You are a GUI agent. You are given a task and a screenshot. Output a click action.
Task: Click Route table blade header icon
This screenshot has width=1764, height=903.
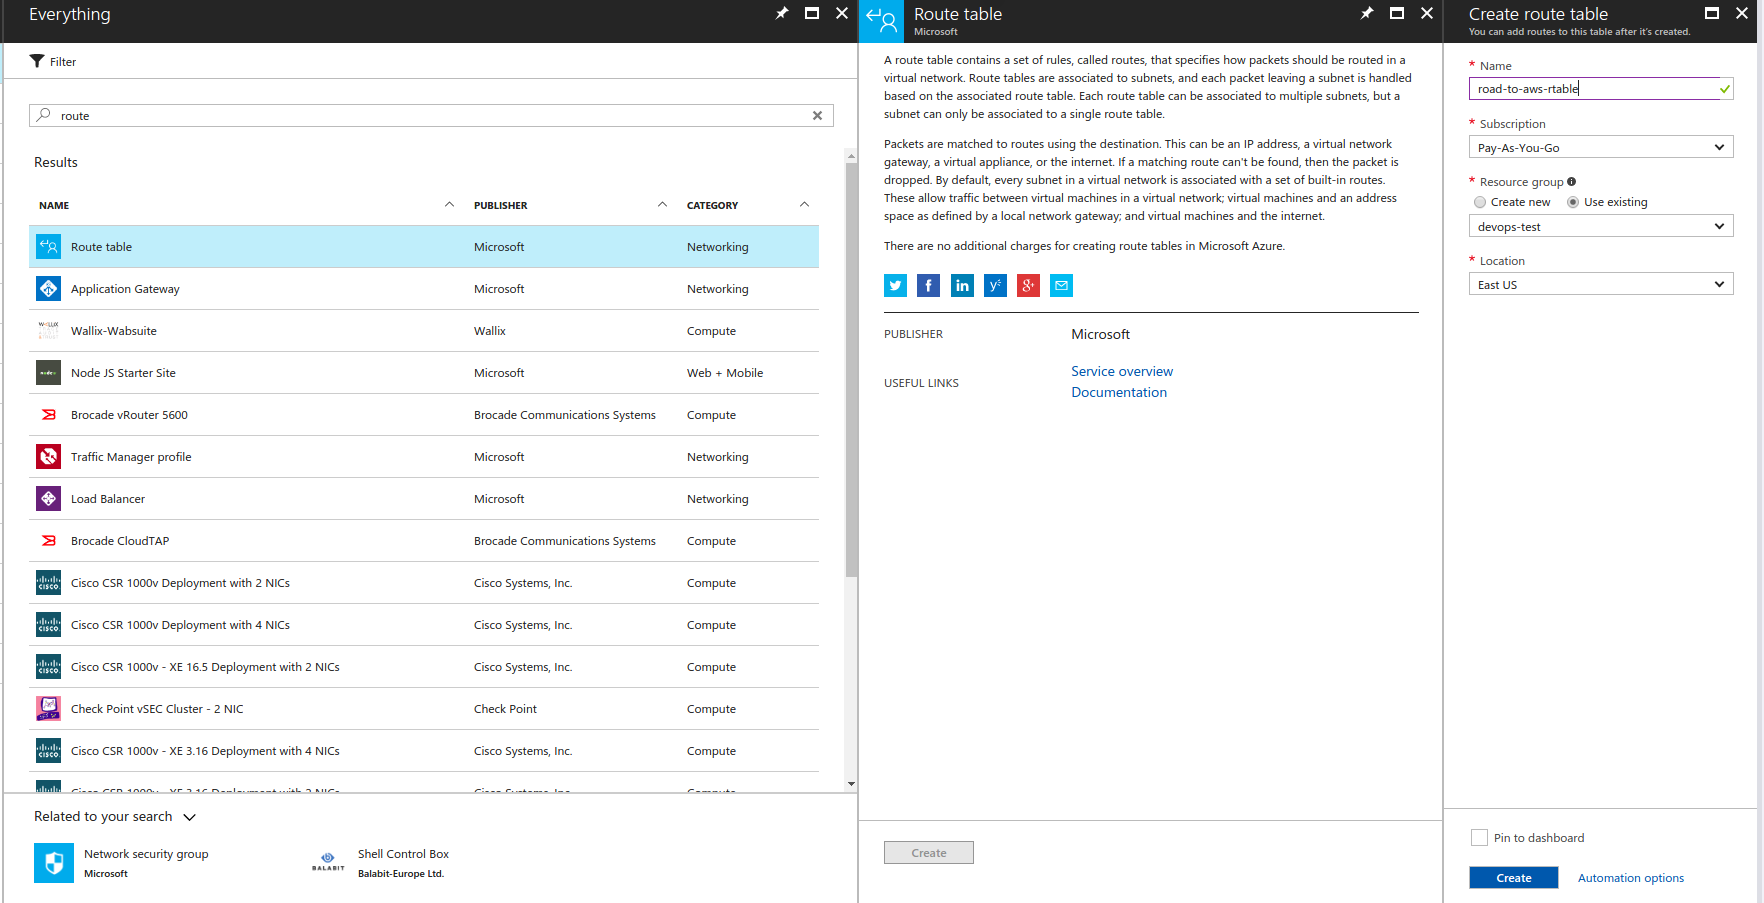click(x=881, y=21)
